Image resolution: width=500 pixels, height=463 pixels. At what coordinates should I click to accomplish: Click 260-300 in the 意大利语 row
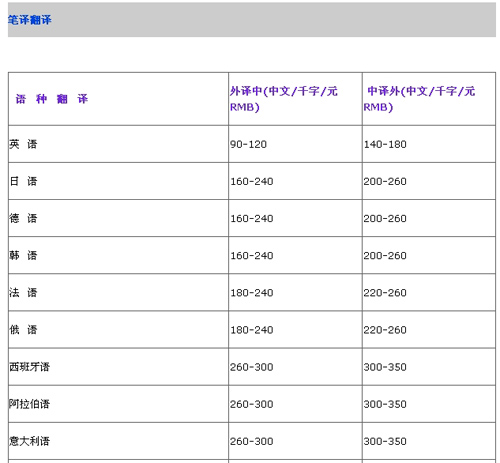252,441
